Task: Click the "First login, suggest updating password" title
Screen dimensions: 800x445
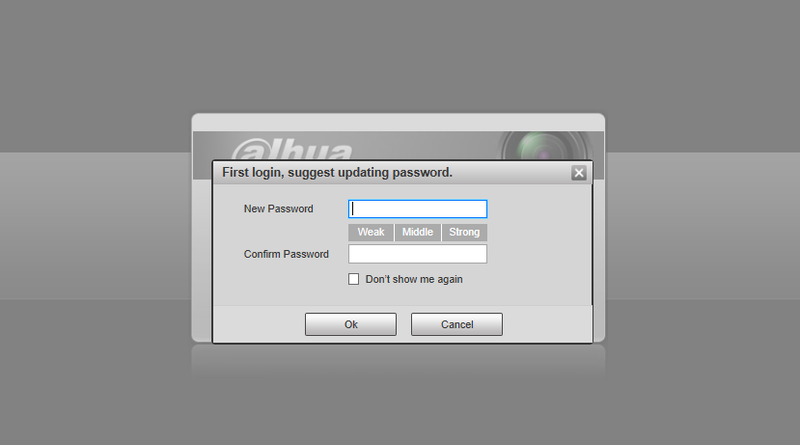Action: [x=337, y=172]
